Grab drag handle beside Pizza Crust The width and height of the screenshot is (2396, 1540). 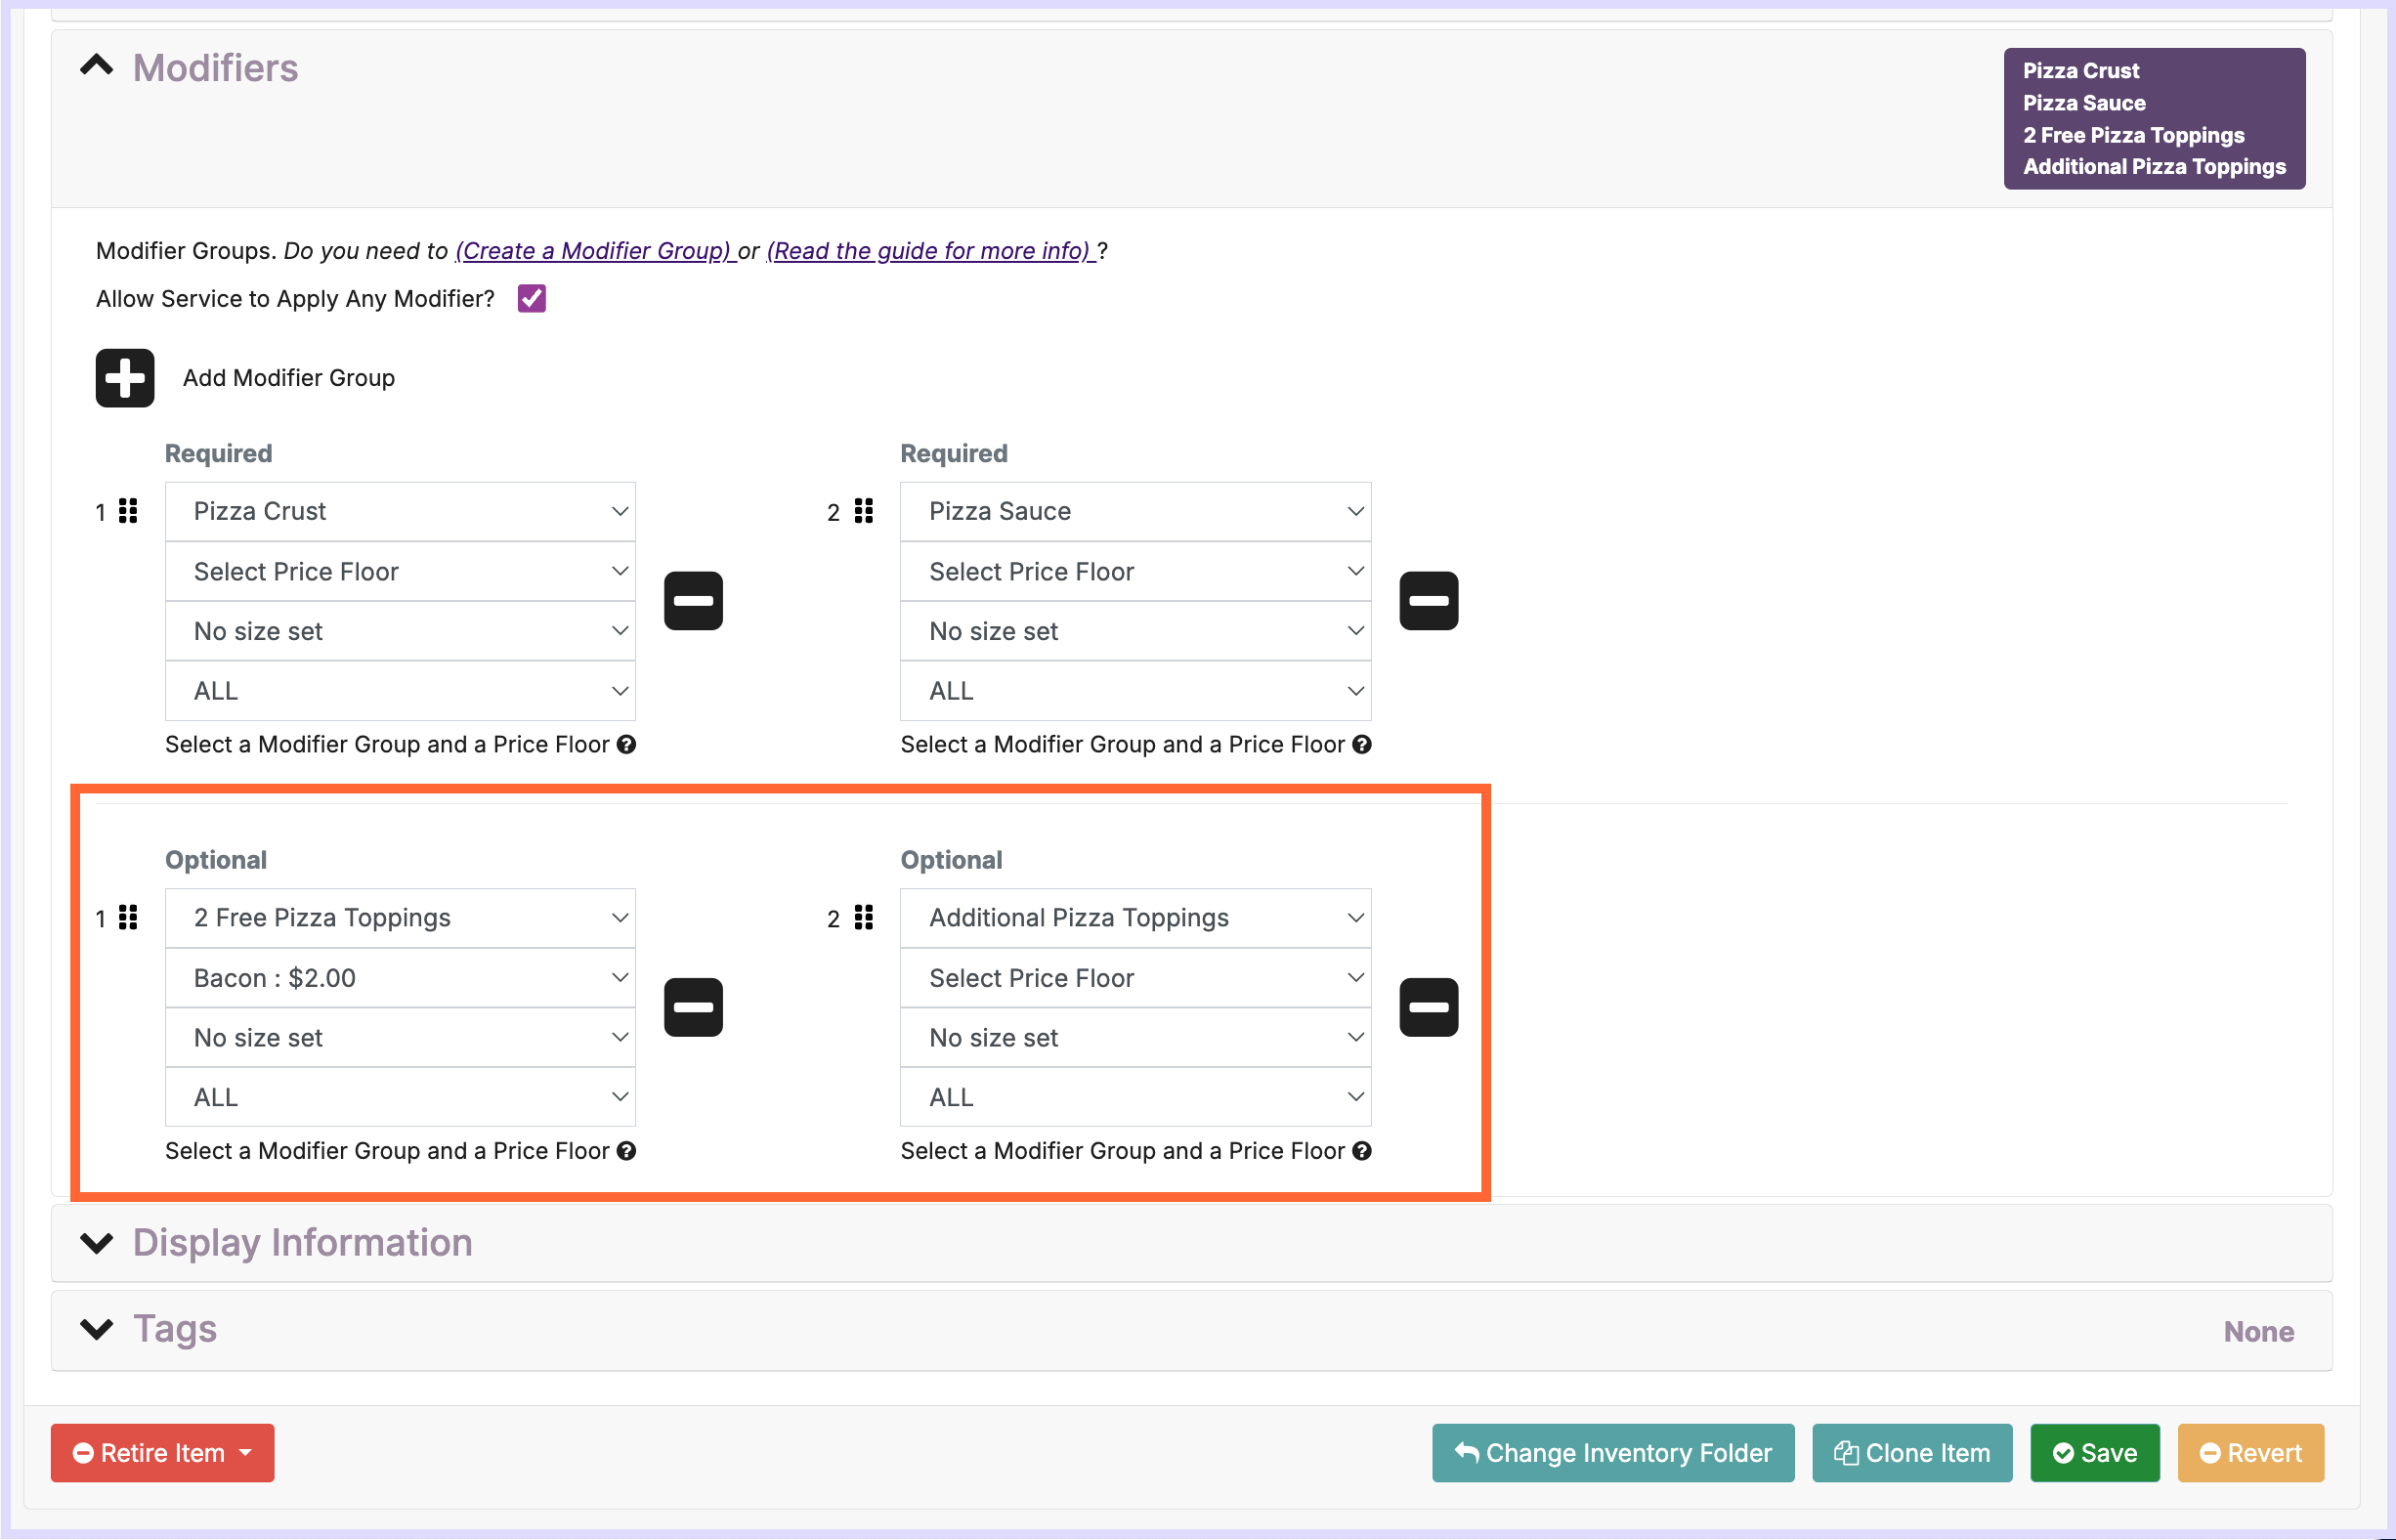[x=128, y=511]
